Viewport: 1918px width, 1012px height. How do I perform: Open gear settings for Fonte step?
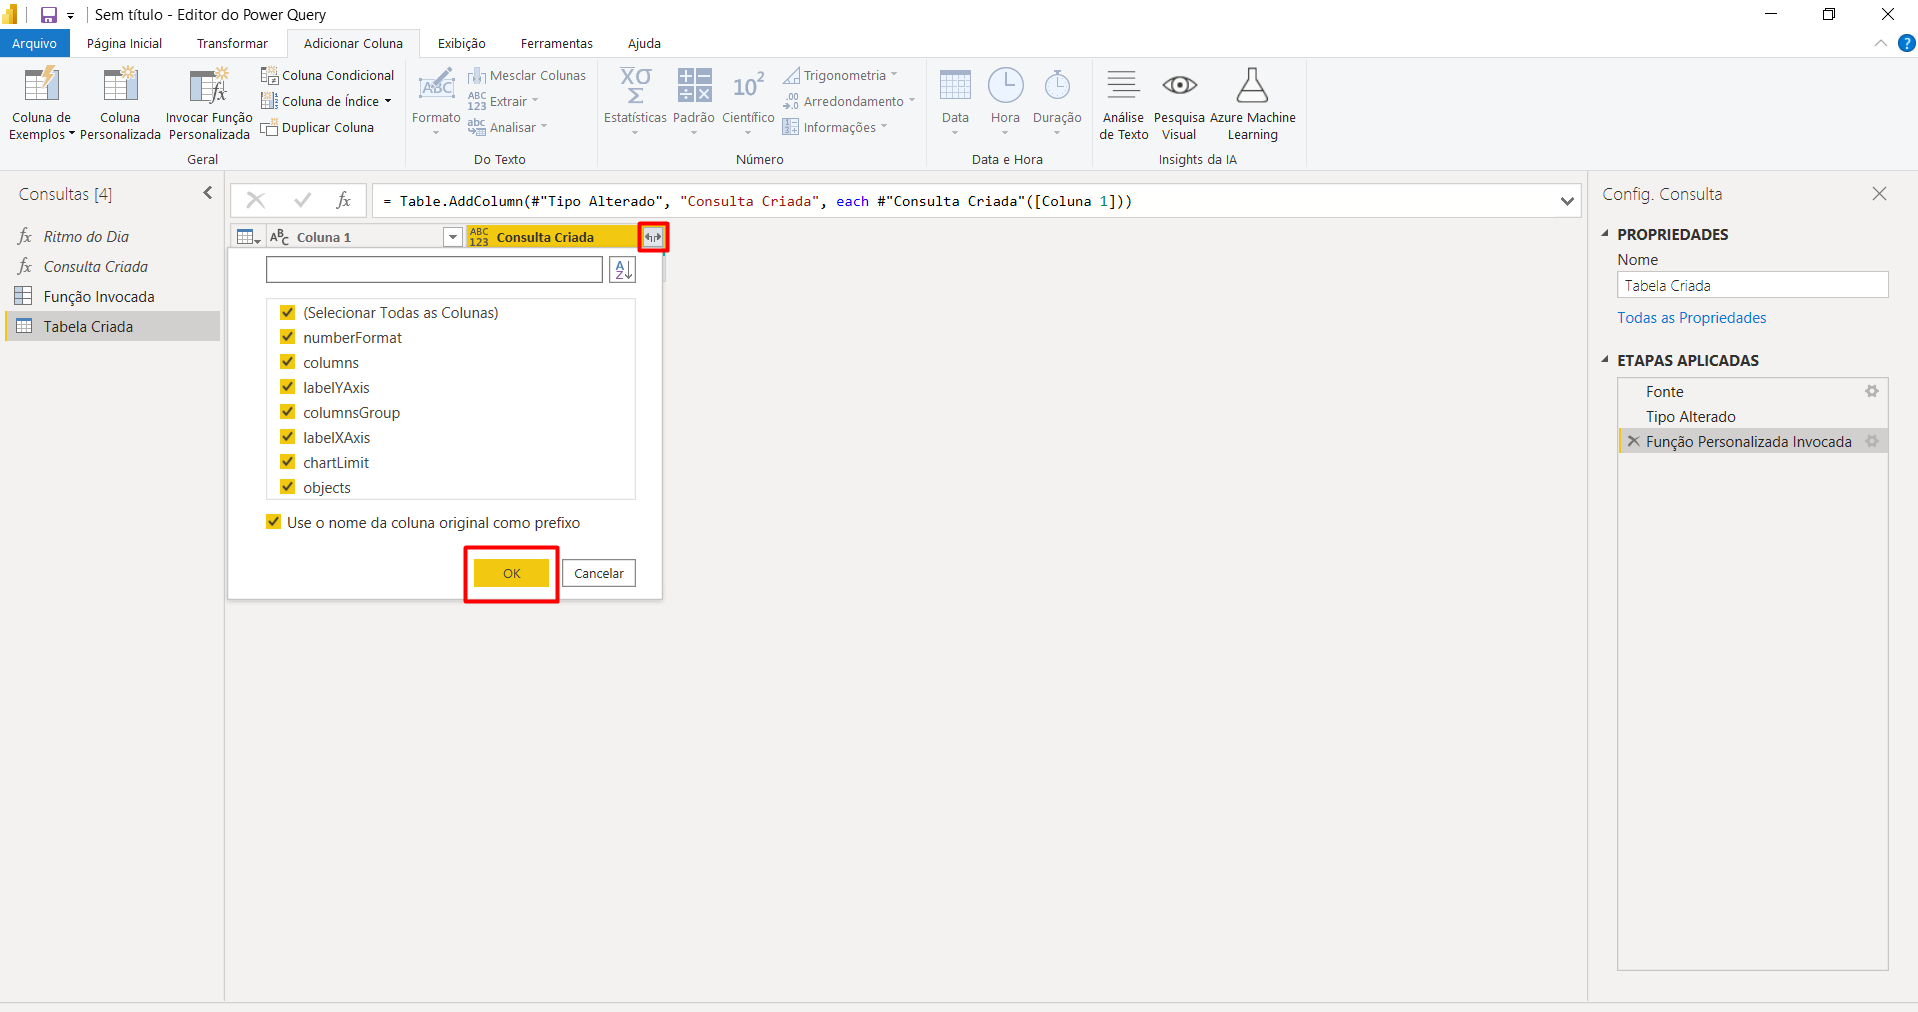[1872, 391]
